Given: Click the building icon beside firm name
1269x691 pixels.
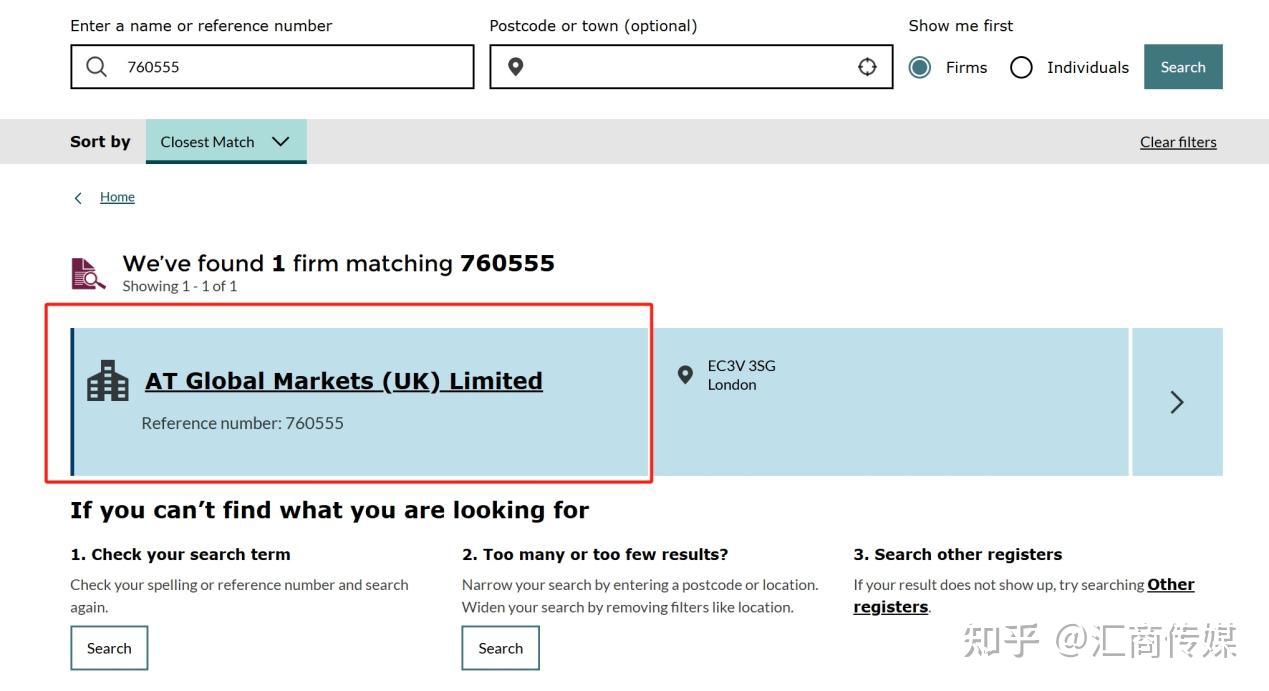Looking at the screenshot, I should [x=108, y=381].
